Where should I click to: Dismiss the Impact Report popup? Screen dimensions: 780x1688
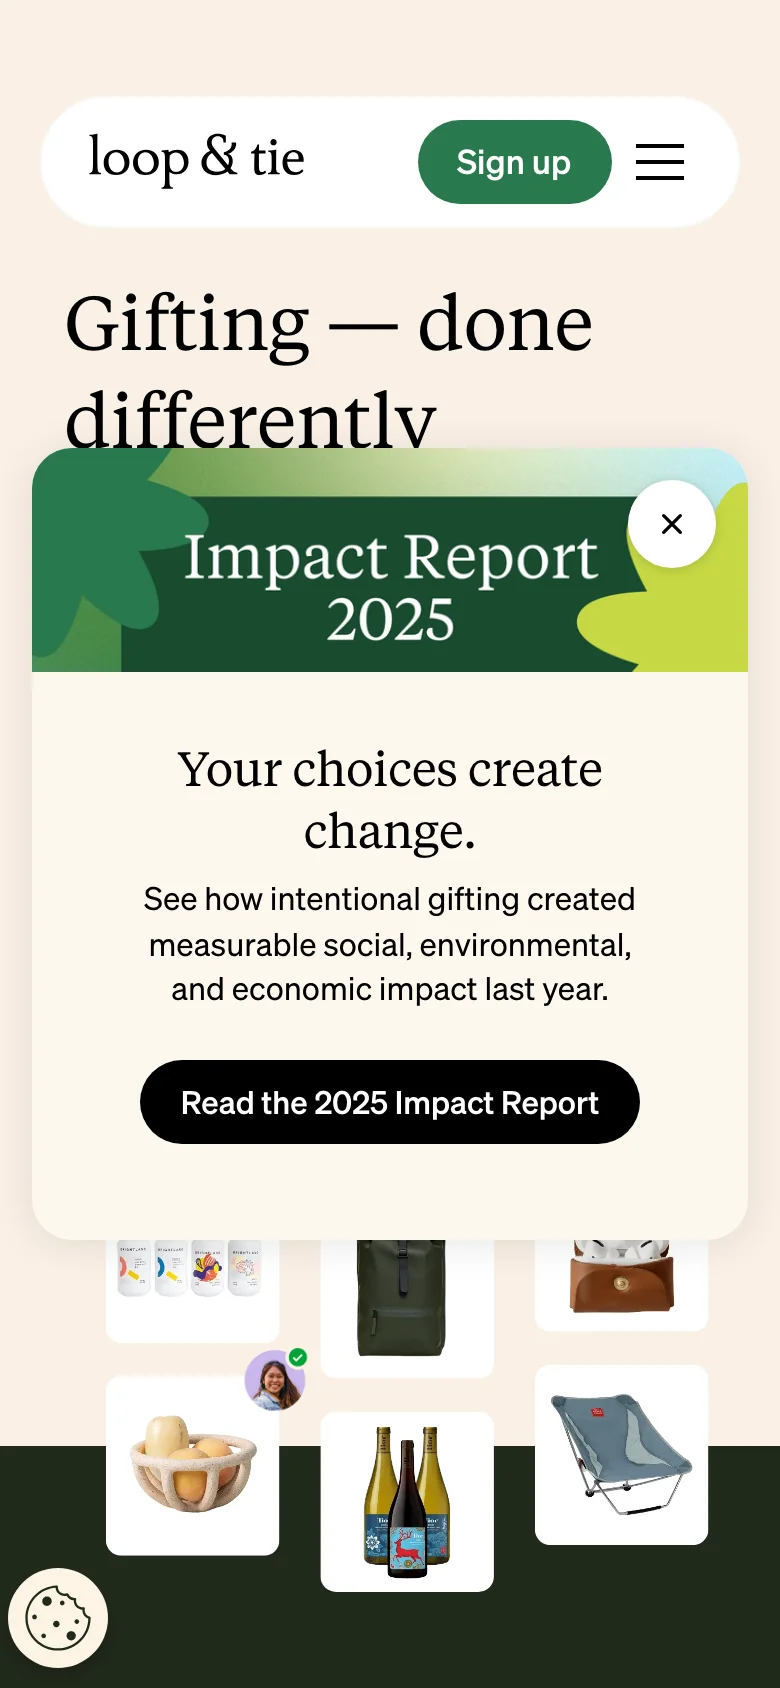click(672, 524)
